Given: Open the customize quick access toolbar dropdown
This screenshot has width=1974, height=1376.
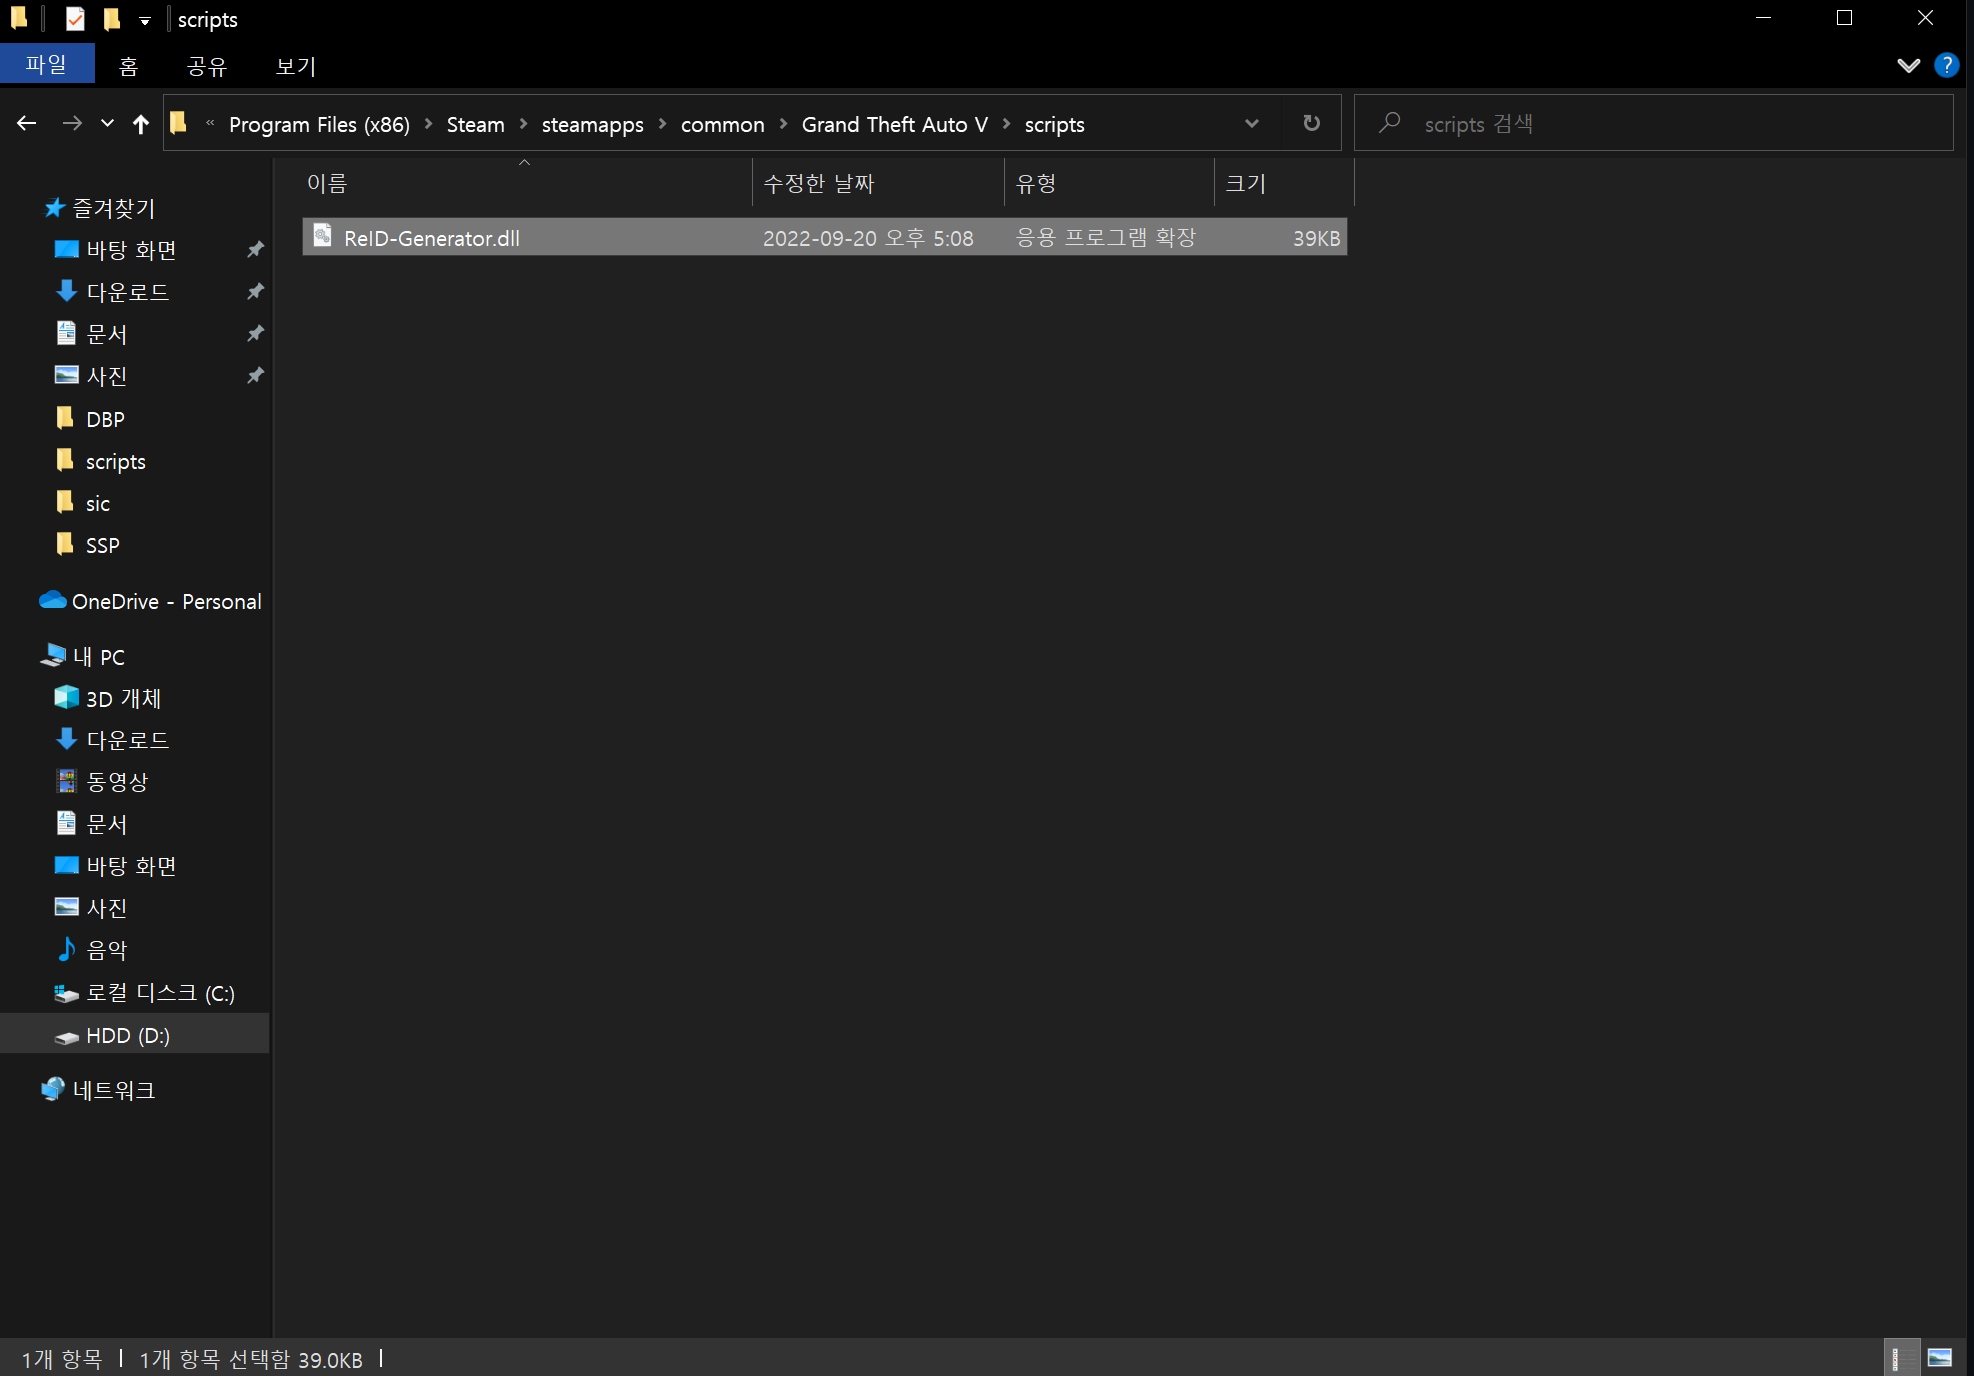Looking at the screenshot, I should (x=146, y=20).
